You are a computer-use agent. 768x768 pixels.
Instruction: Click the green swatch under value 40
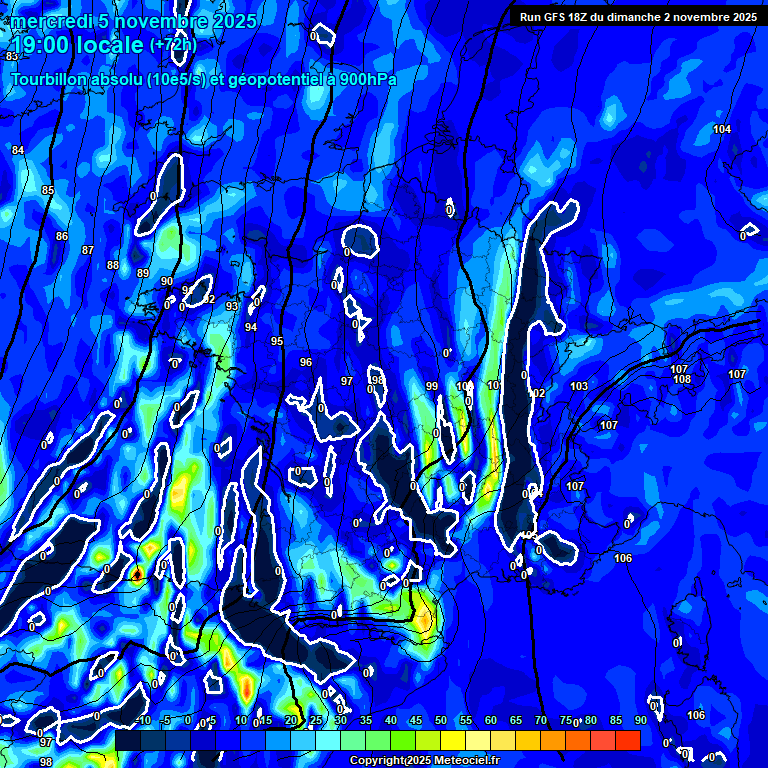(x=403, y=740)
